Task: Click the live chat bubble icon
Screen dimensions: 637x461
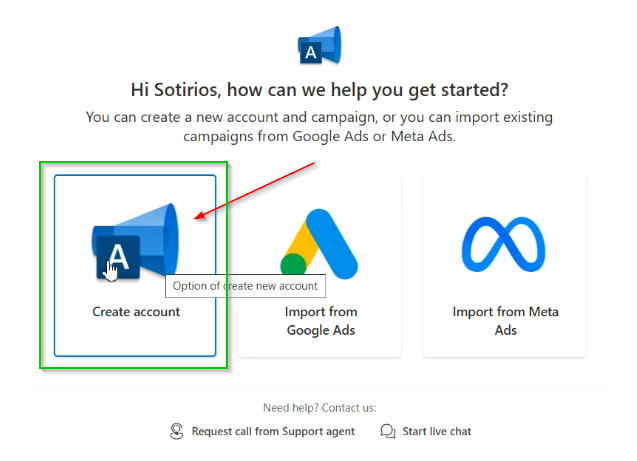Action: tap(388, 431)
